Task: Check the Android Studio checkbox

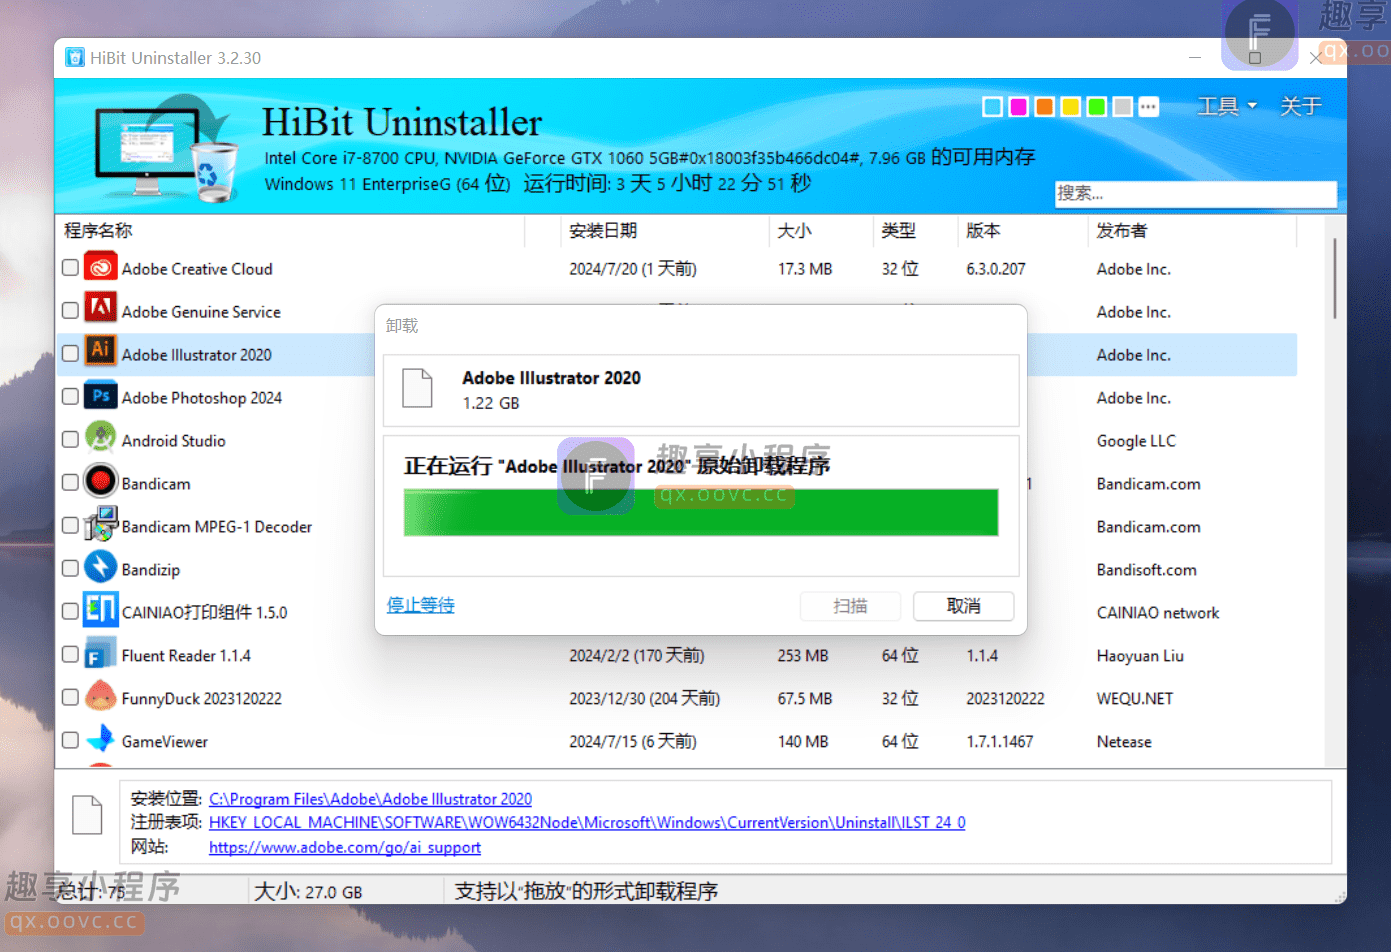Action: coord(70,439)
